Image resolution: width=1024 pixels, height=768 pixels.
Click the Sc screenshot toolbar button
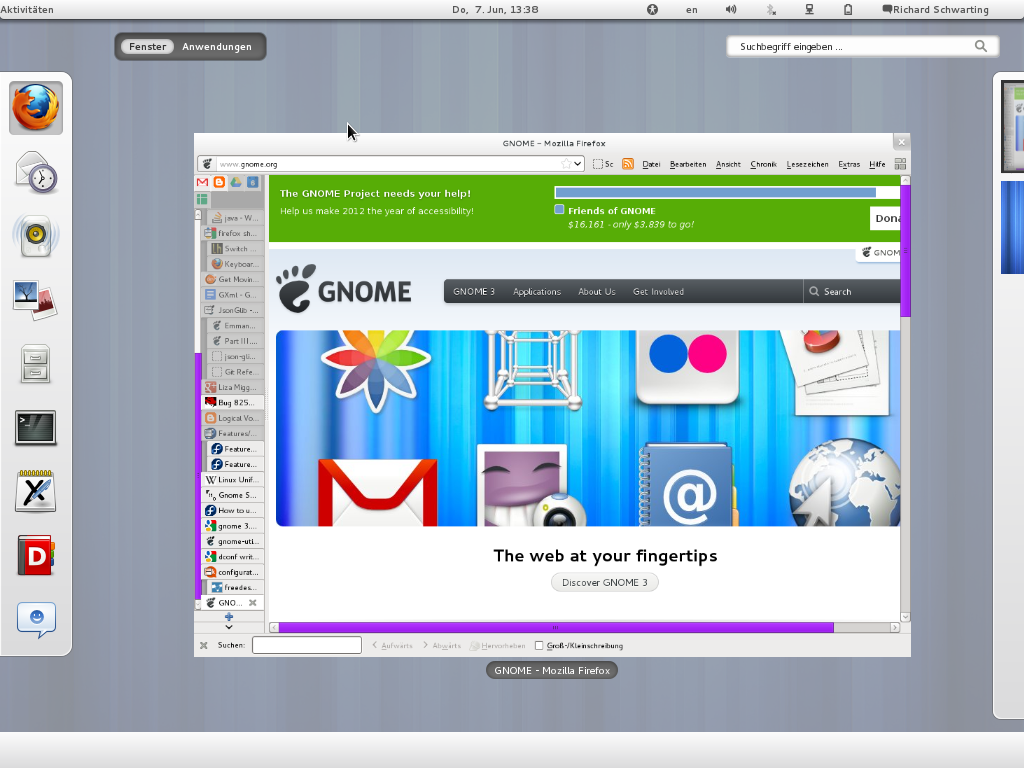pos(603,164)
